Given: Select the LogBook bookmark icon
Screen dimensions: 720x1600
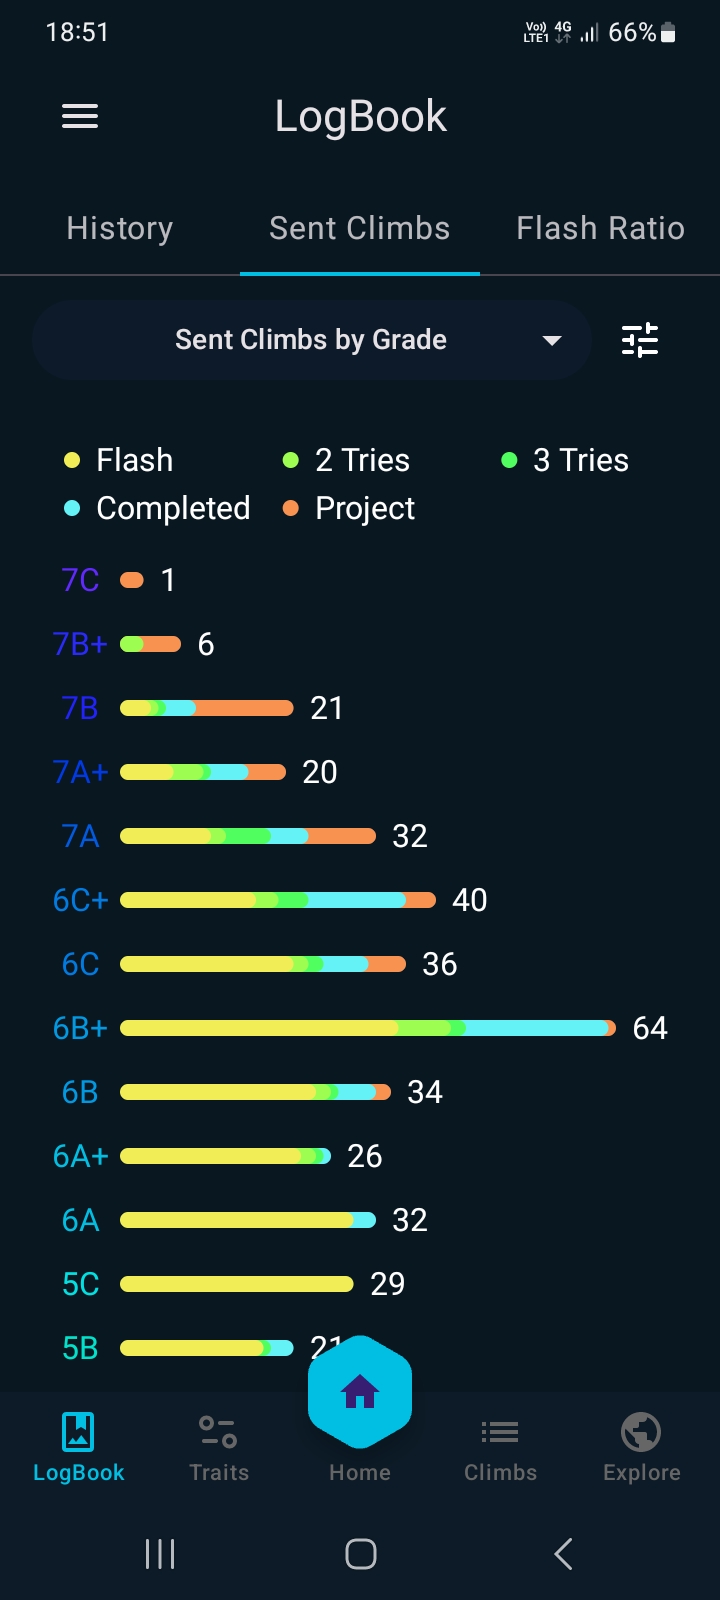Looking at the screenshot, I should (x=78, y=1432).
